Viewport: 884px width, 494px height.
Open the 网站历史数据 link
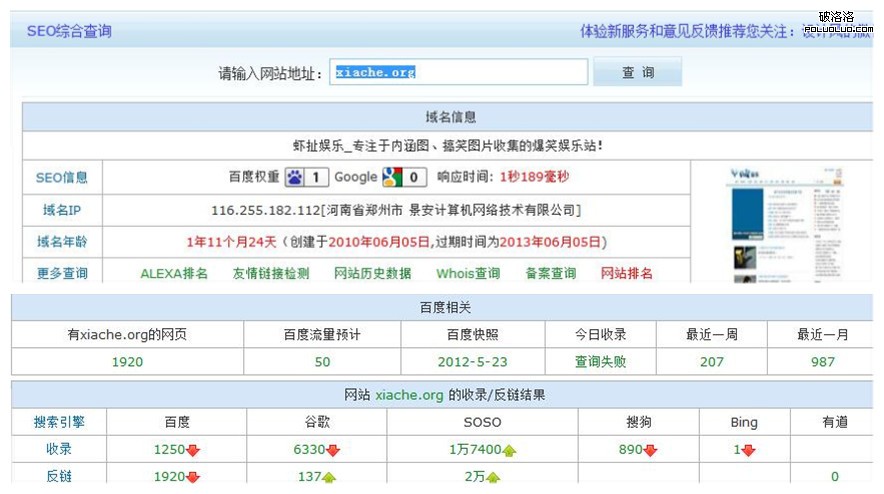pyautogui.click(x=372, y=273)
